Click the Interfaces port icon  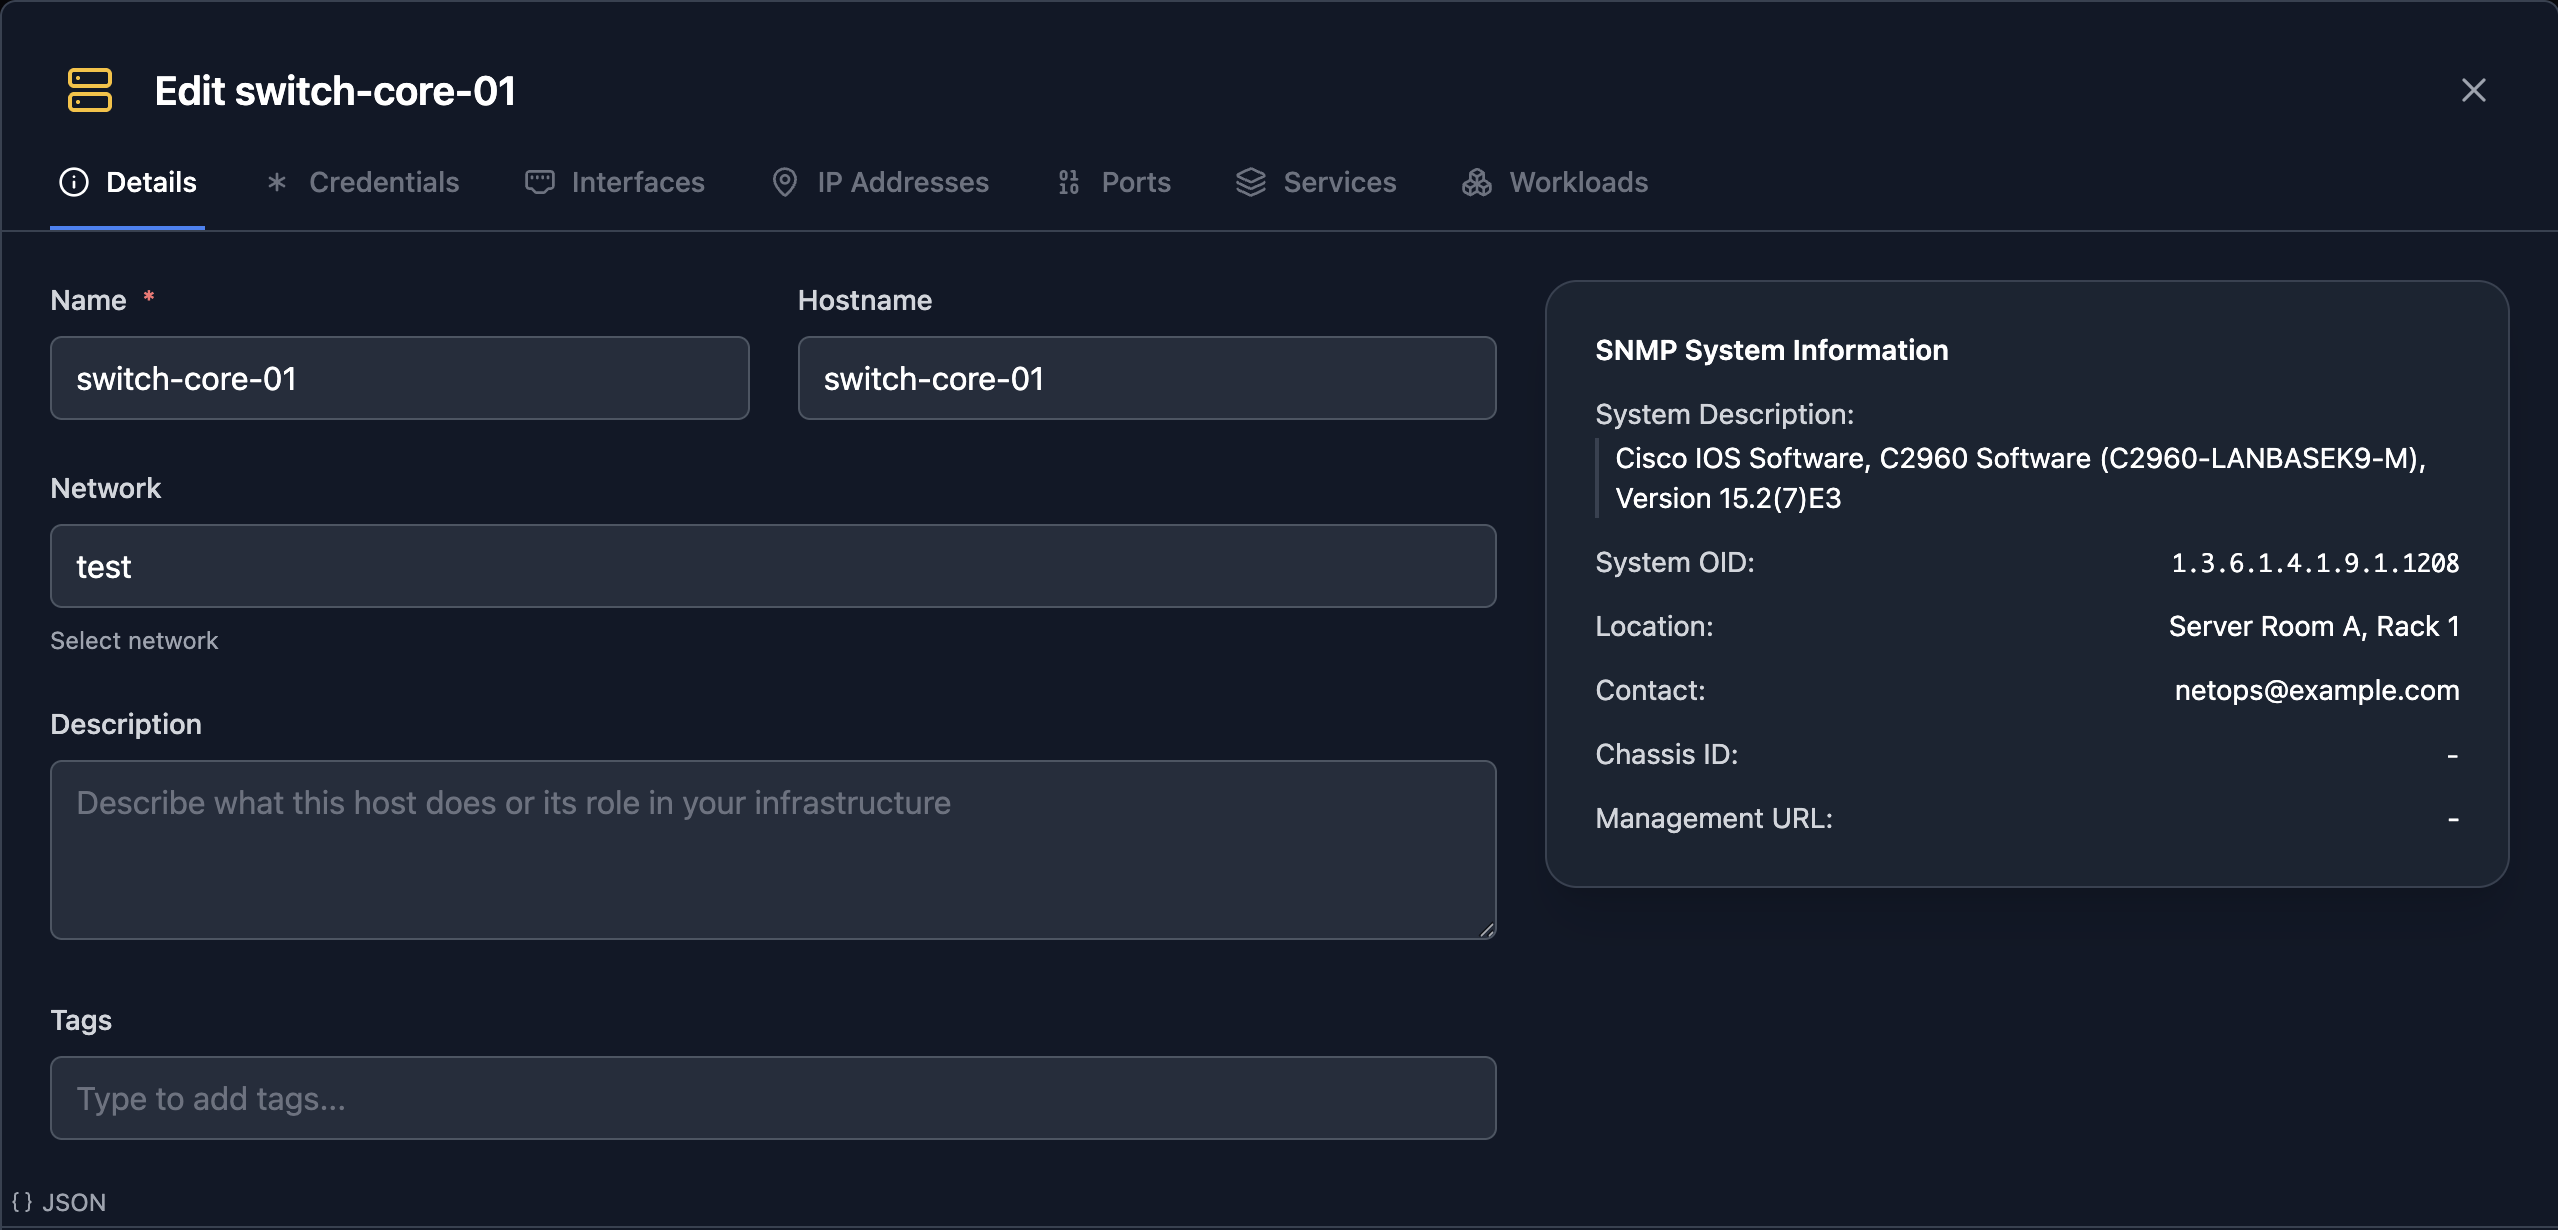(540, 182)
